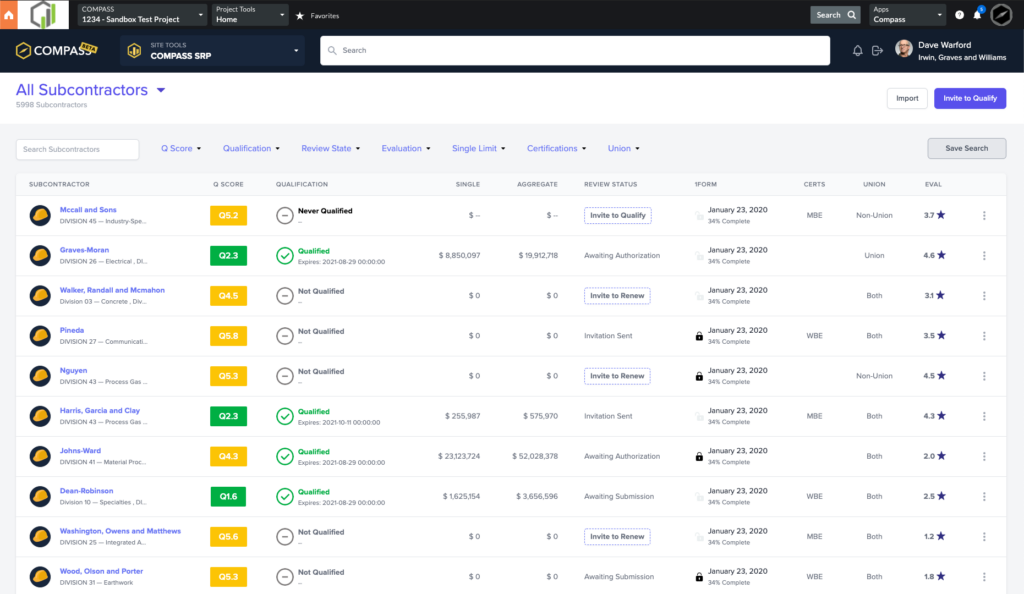Viewport: 1024px width, 594px height.
Task: Click the orange home icon
Action: 8,14
